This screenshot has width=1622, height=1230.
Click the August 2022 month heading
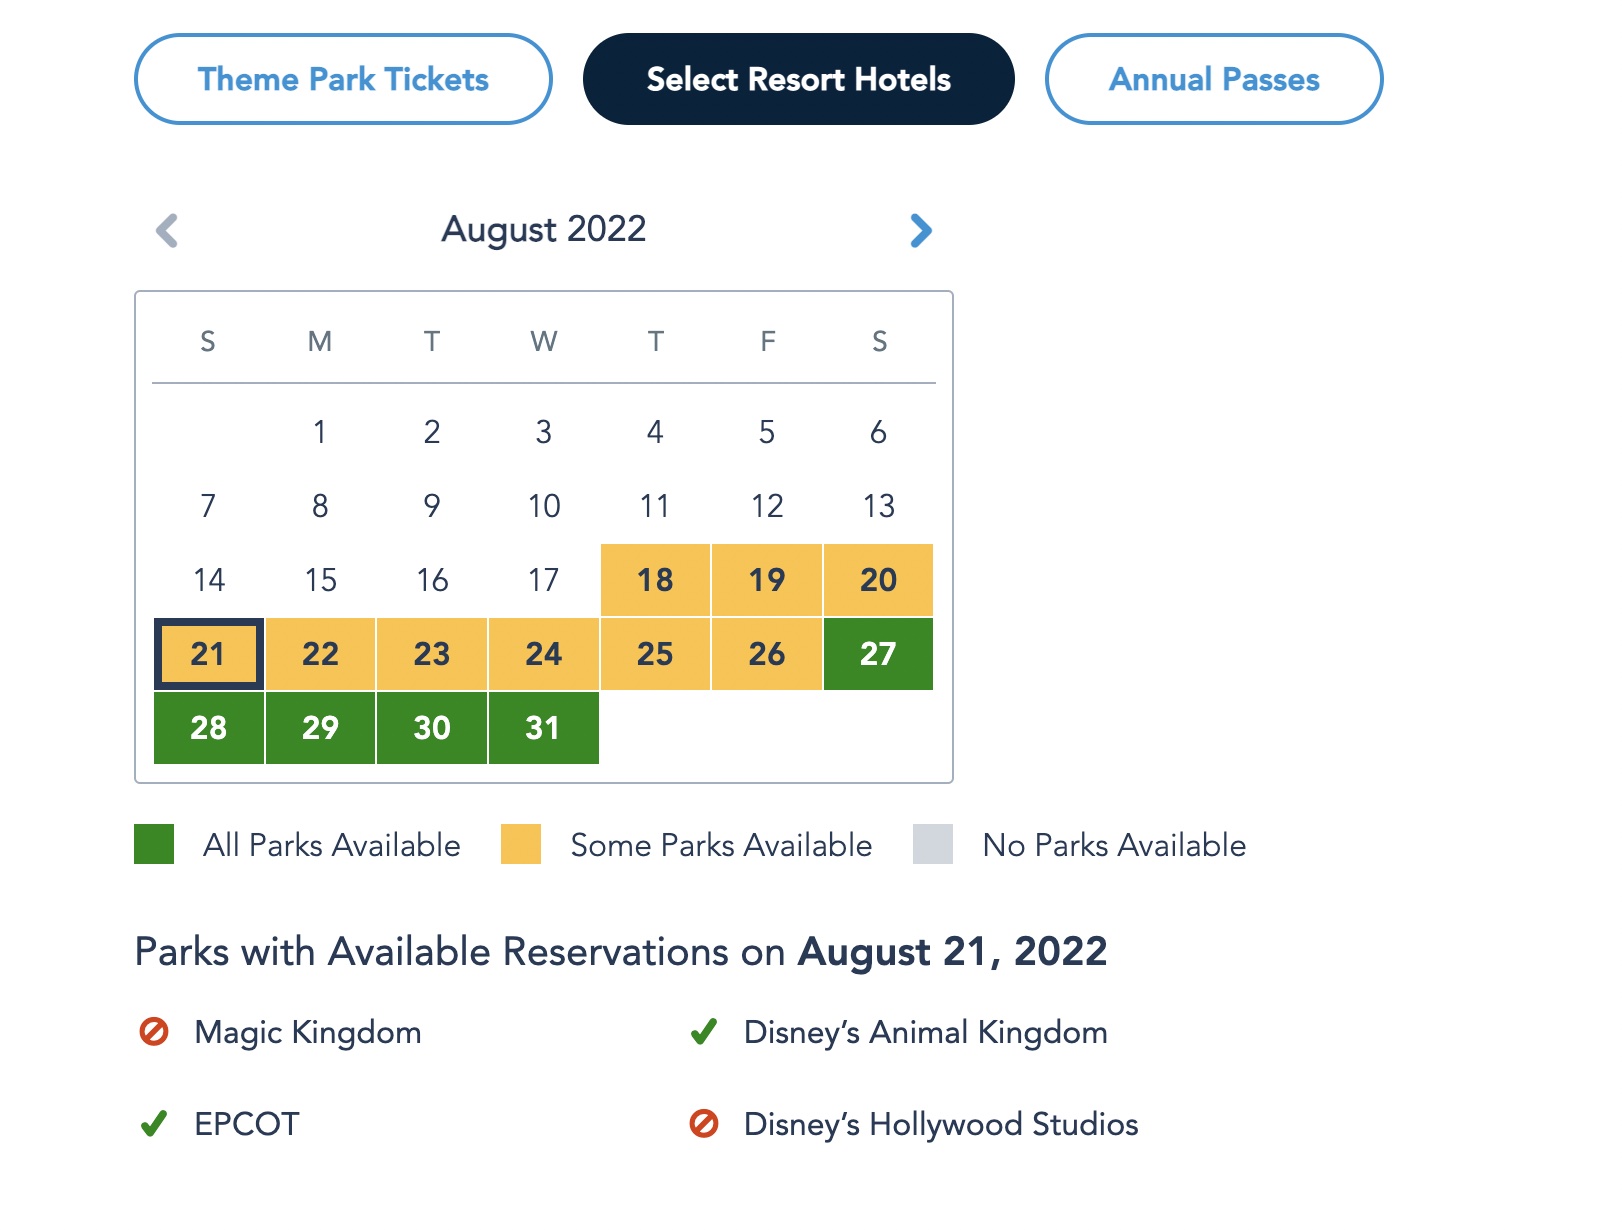[544, 229]
